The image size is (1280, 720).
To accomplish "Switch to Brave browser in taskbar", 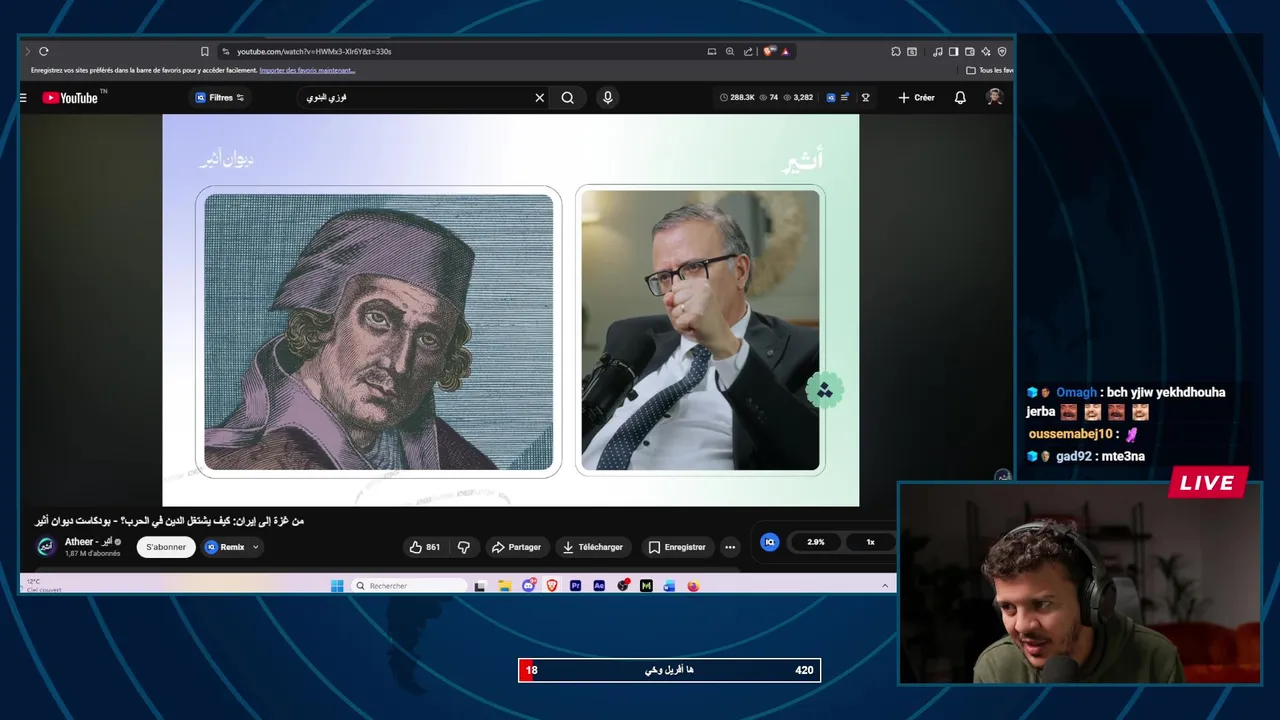I will pyautogui.click(x=552, y=586).
